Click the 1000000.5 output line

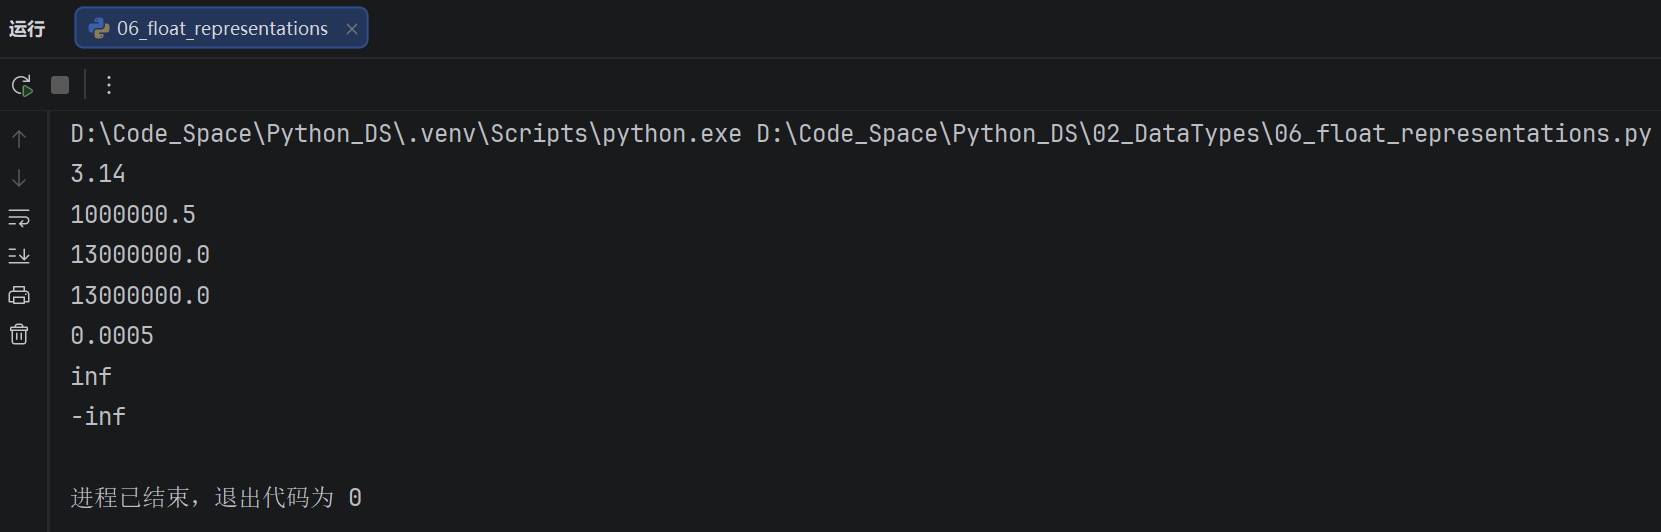133,214
